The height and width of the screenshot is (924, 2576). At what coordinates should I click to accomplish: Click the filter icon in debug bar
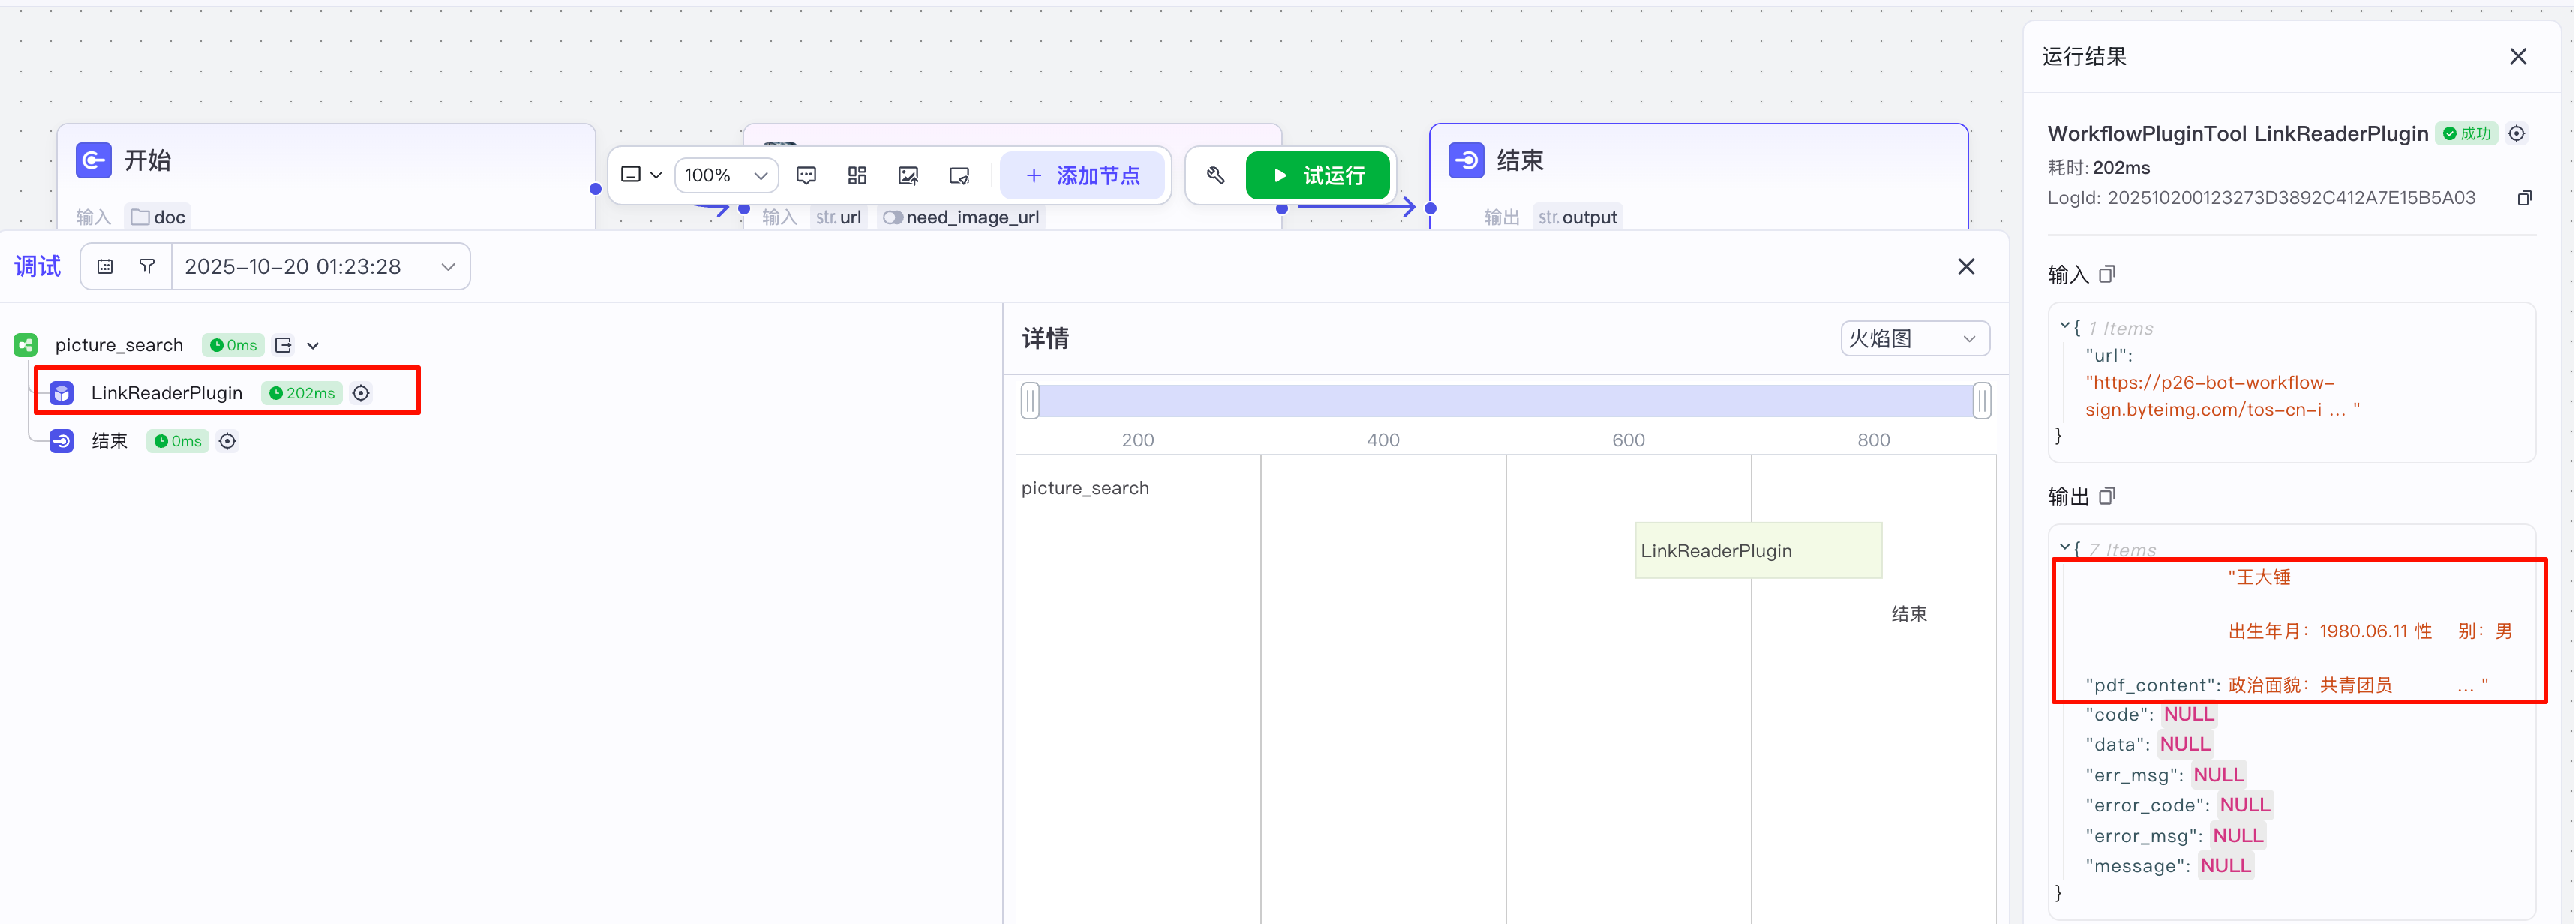tap(147, 266)
